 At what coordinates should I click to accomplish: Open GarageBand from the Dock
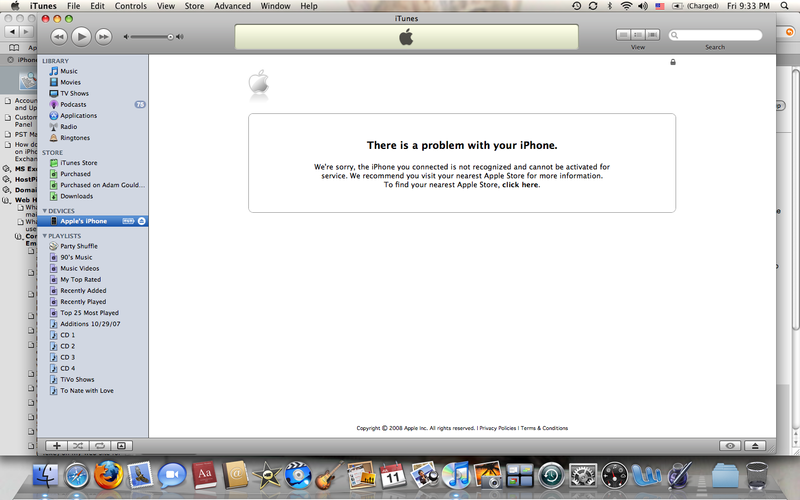coord(329,475)
